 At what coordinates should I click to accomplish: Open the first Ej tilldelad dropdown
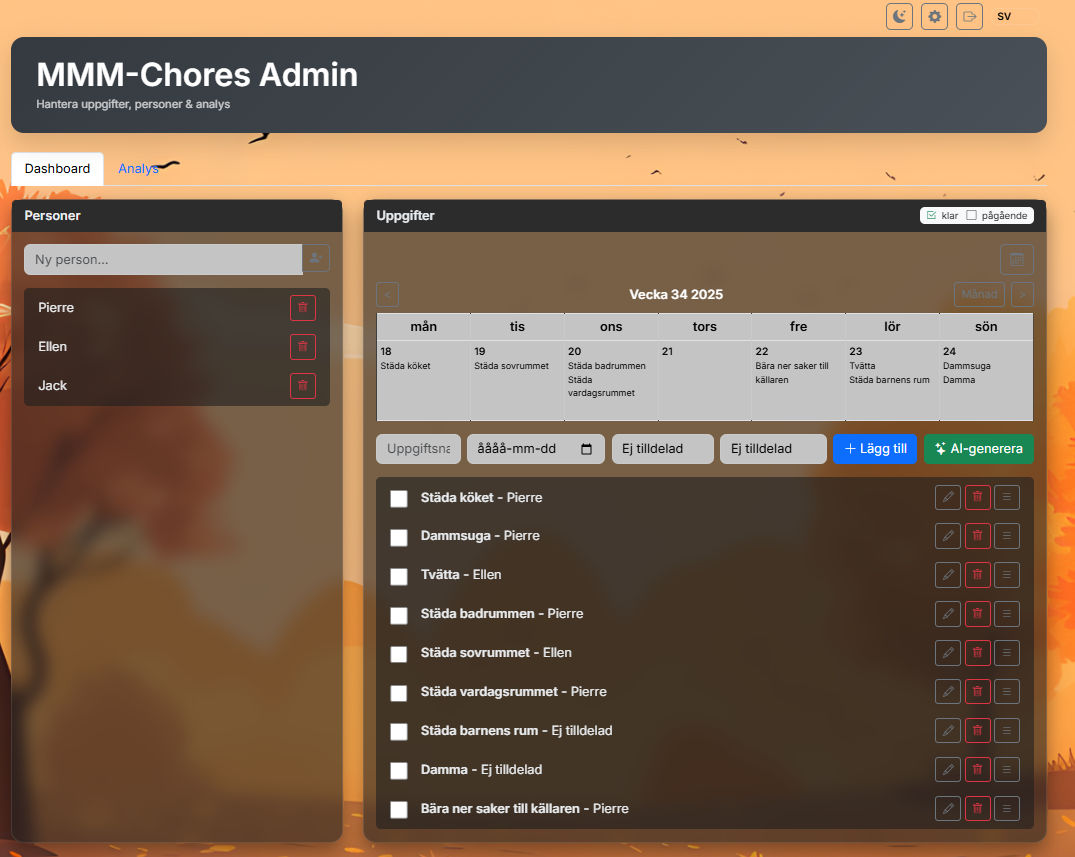[x=662, y=449]
